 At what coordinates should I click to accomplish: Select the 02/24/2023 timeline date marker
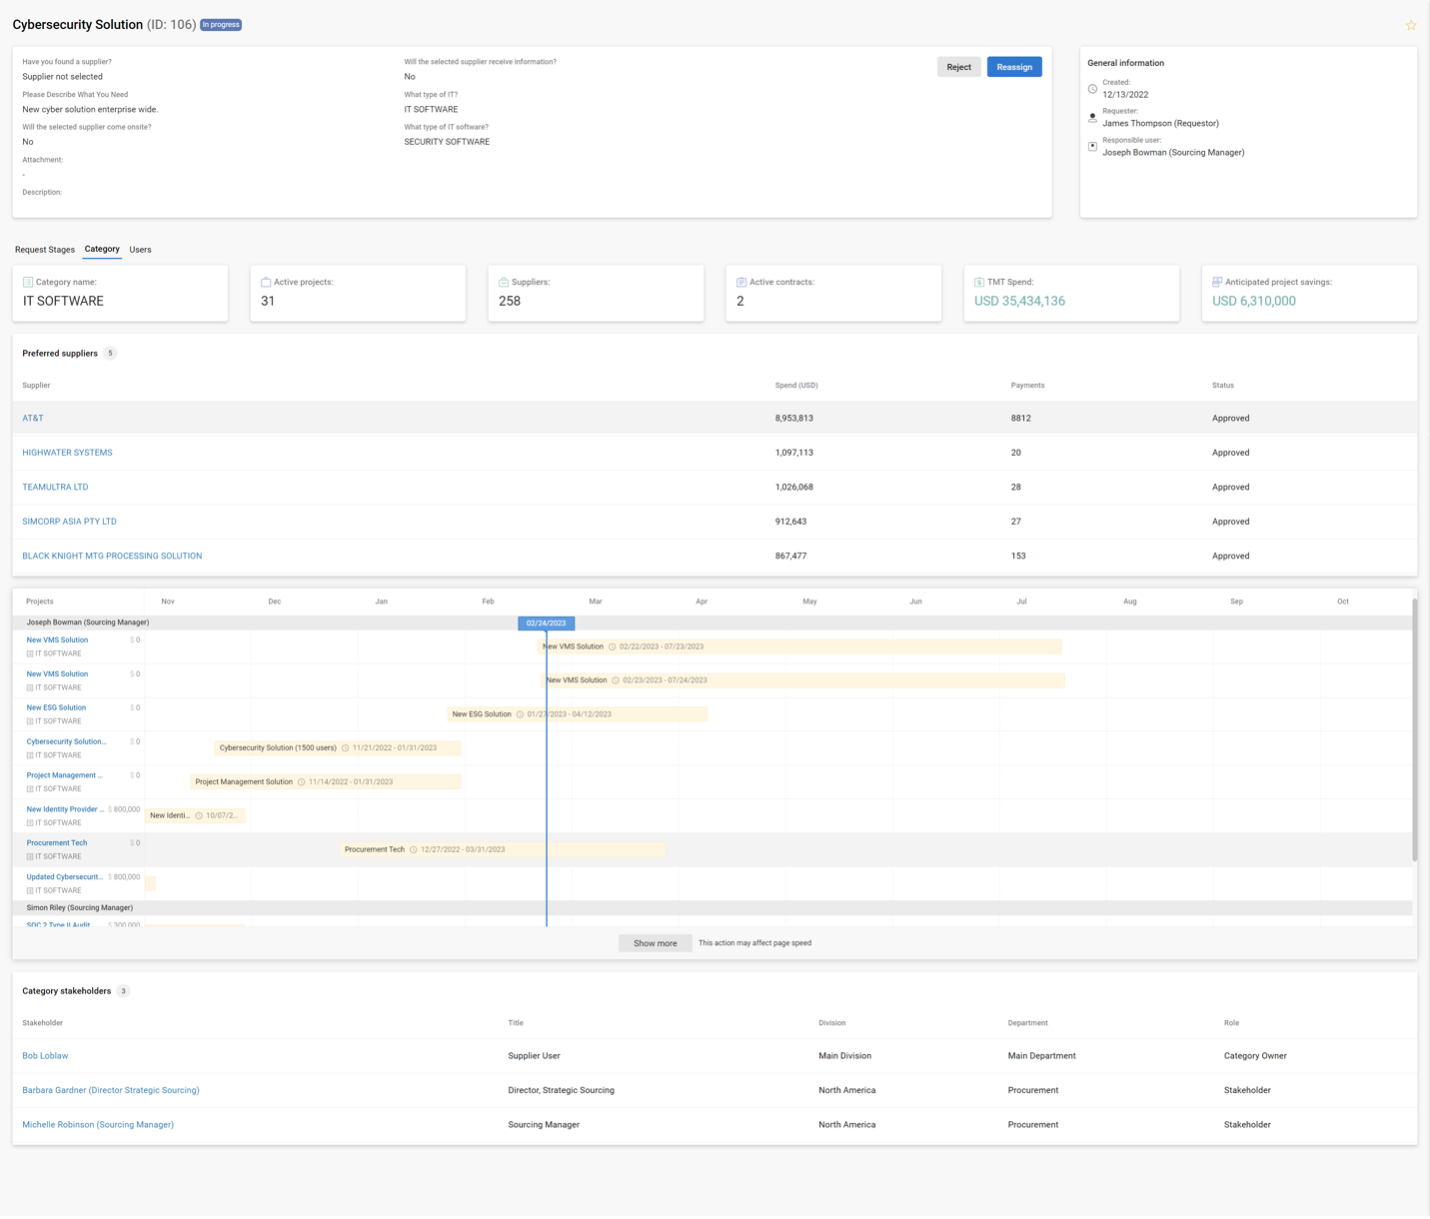[546, 623]
